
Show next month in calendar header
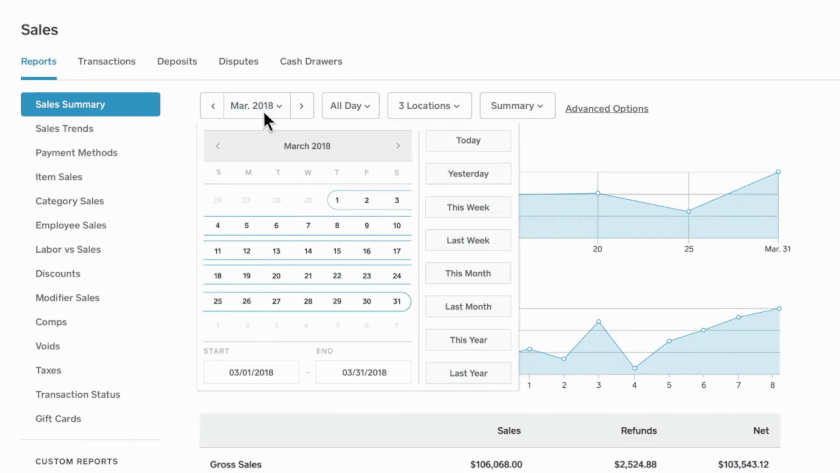pyautogui.click(x=398, y=146)
